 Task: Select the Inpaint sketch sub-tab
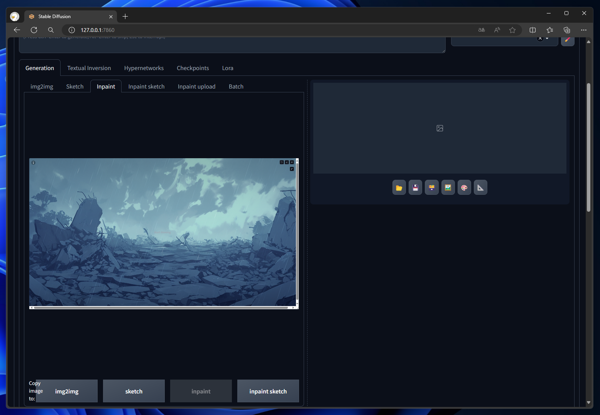pos(147,86)
